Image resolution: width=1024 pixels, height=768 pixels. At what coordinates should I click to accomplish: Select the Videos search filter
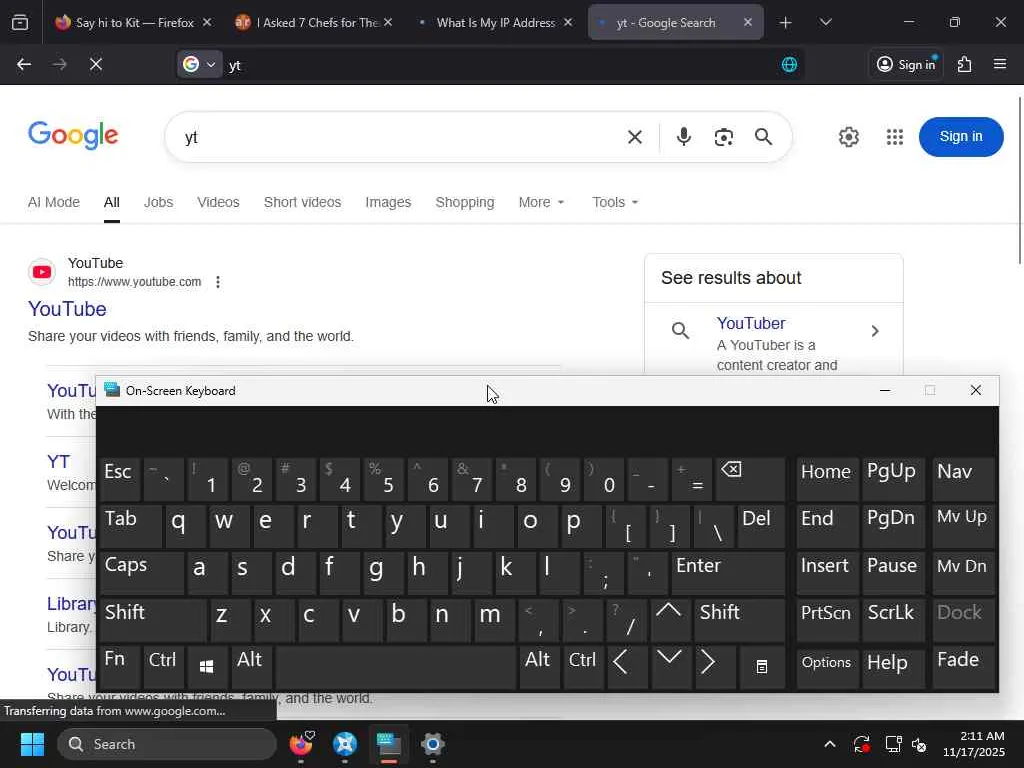[x=218, y=202]
